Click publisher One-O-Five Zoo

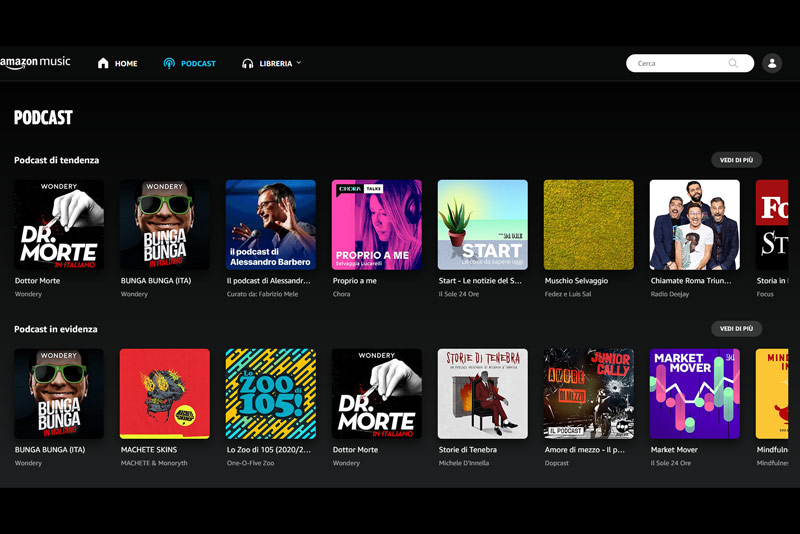[x=251, y=463]
